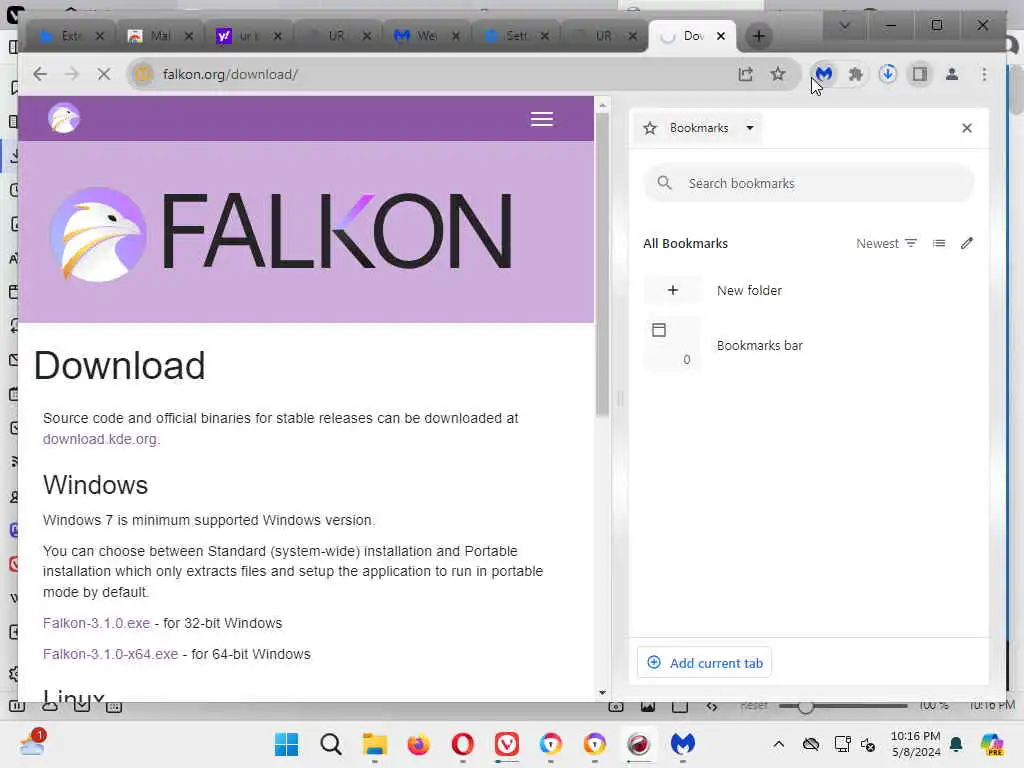
Task: Click the Search bookmarks field
Action: coord(808,184)
